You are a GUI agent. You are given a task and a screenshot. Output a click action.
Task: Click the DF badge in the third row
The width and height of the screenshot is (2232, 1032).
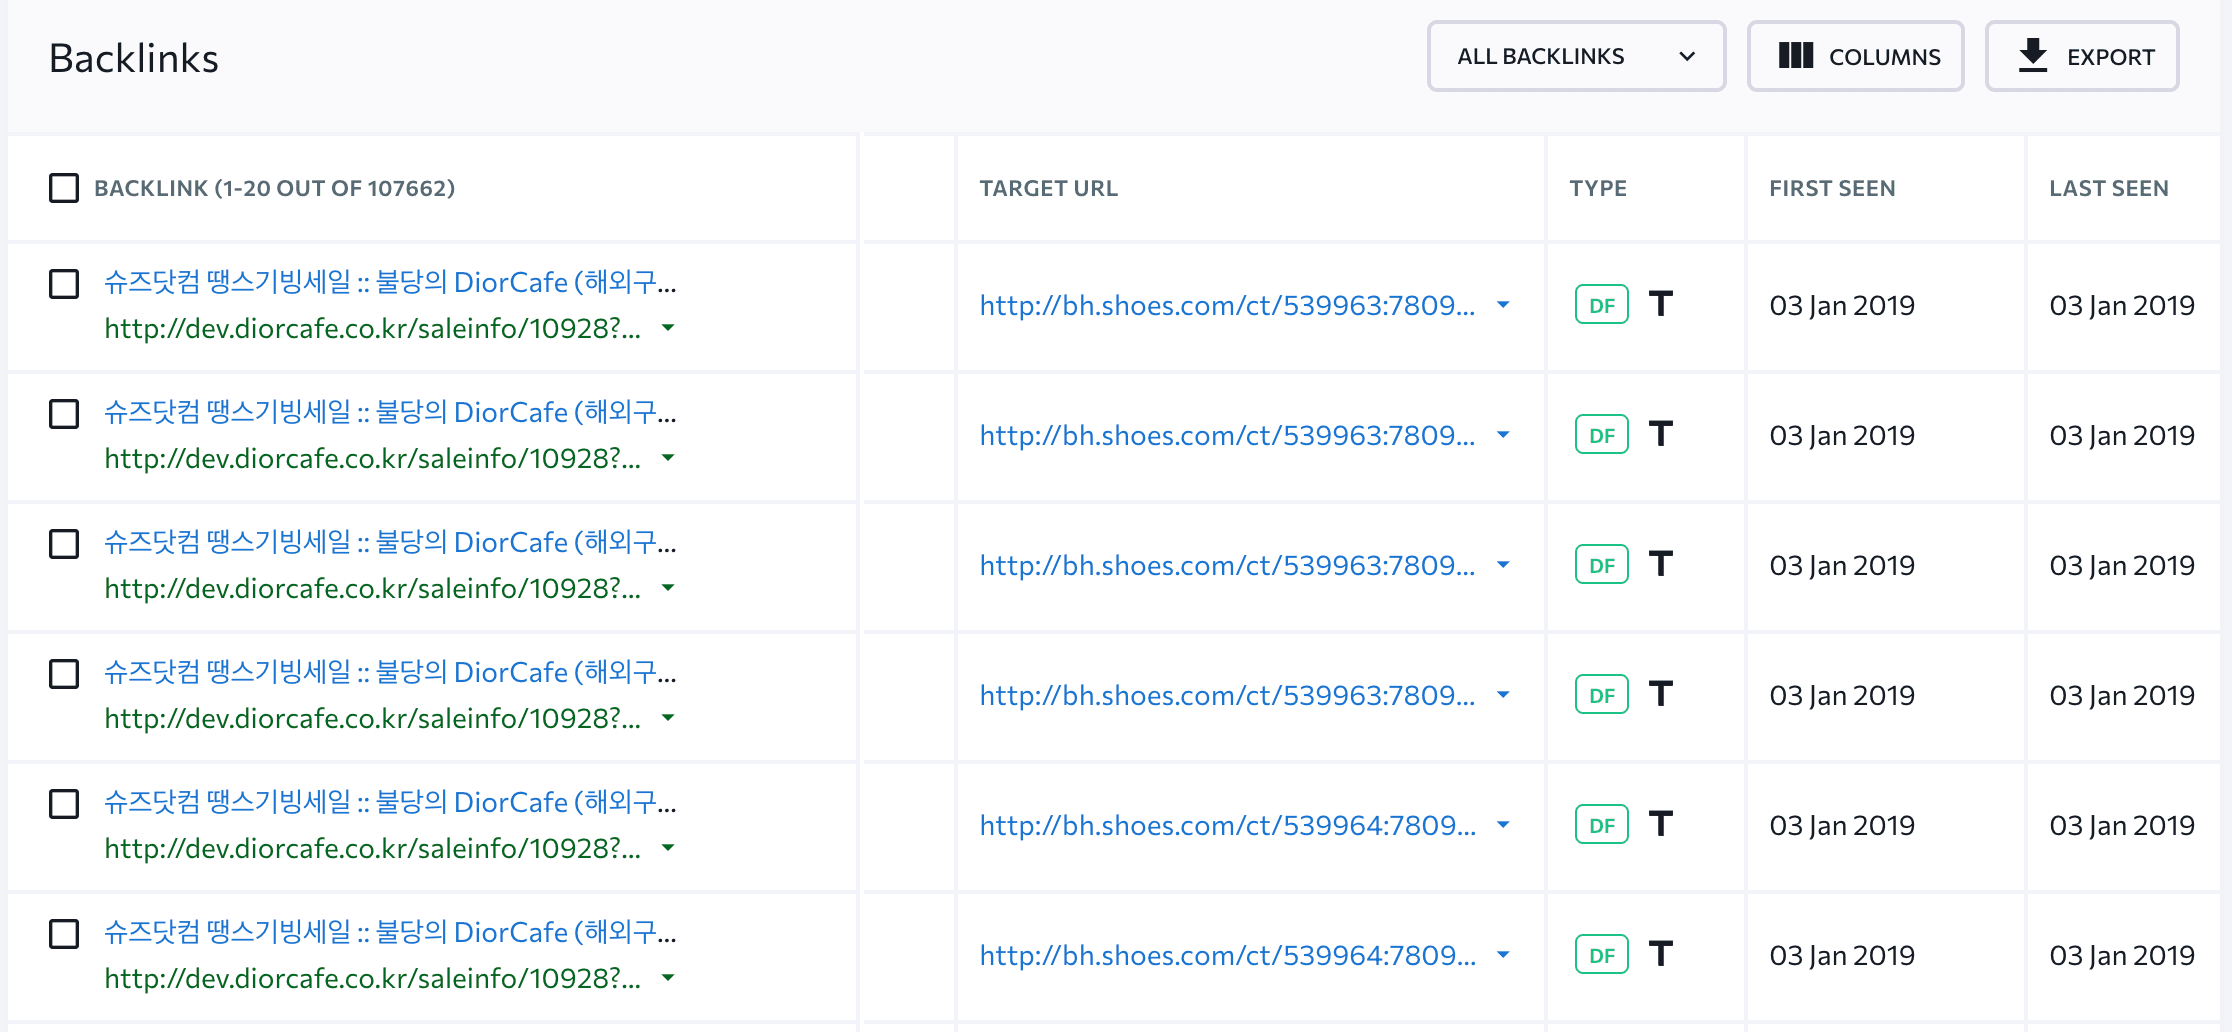pos(1601,564)
